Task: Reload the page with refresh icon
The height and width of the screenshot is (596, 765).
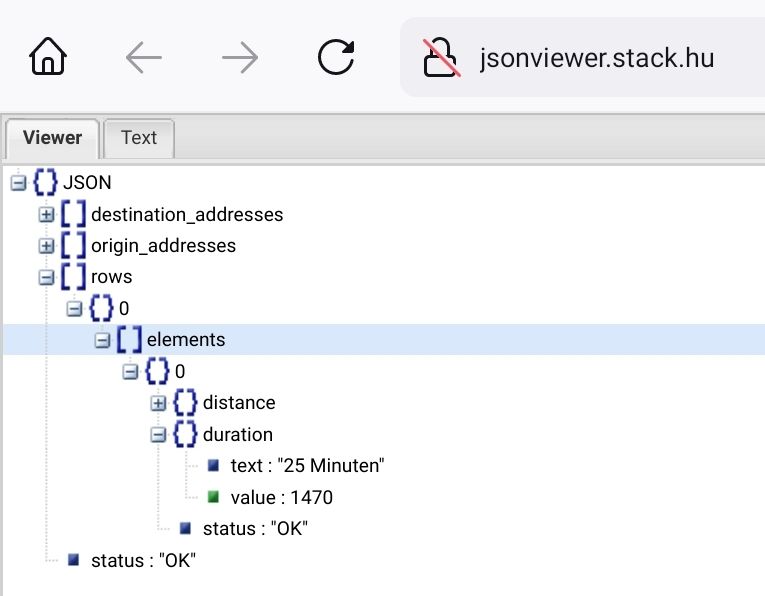Action: point(336,58)
